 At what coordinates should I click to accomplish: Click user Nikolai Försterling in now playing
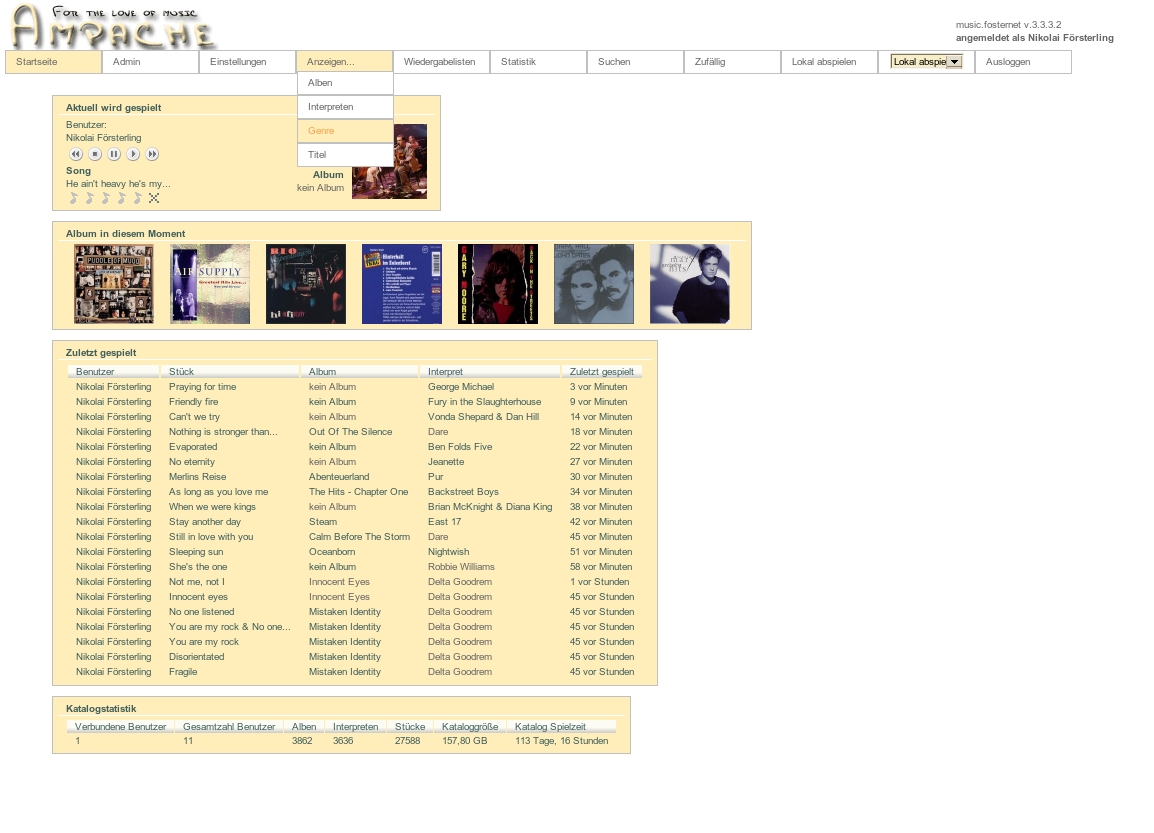pyautogui.click(x=104, y=138)
